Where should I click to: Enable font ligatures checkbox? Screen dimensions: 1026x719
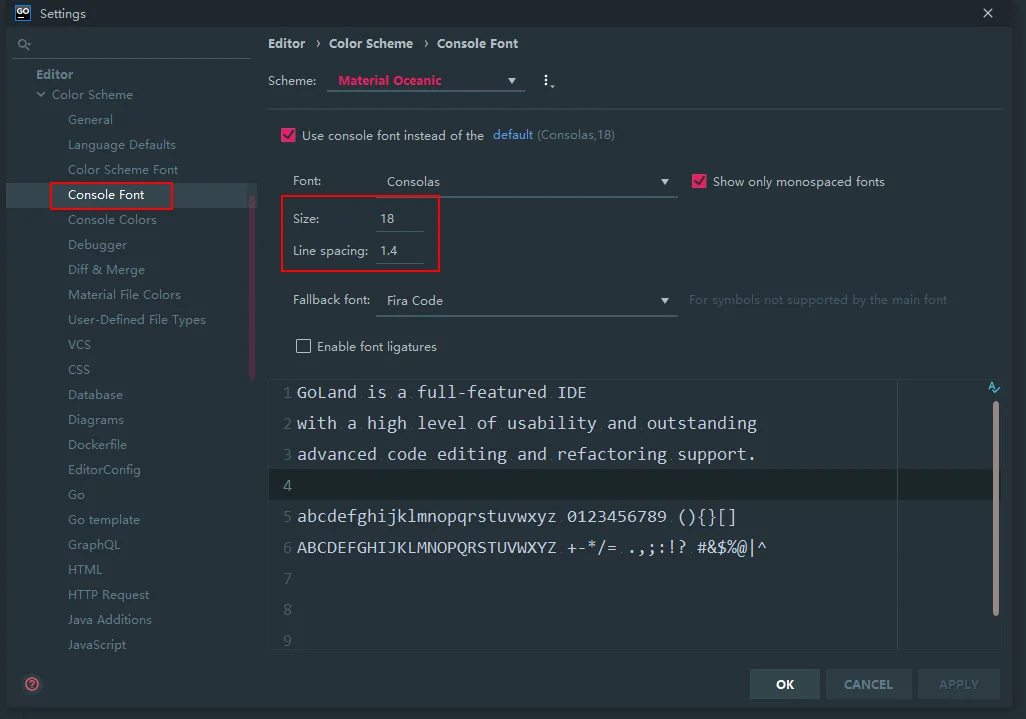[x=303, y=346]
